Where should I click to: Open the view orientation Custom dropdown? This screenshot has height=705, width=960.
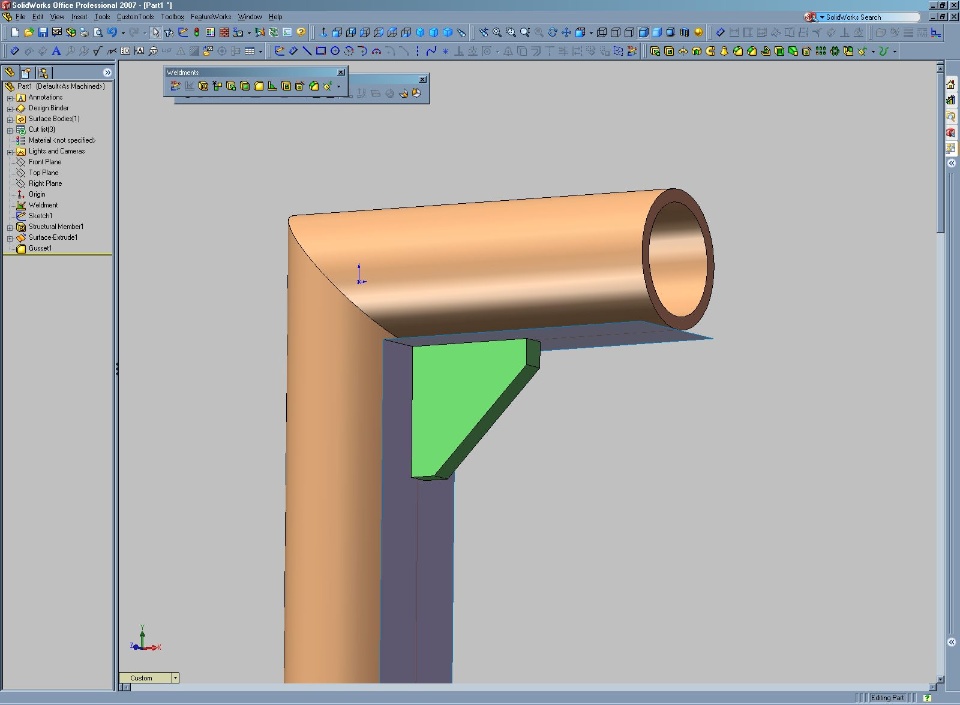click(x=175, y=678)
